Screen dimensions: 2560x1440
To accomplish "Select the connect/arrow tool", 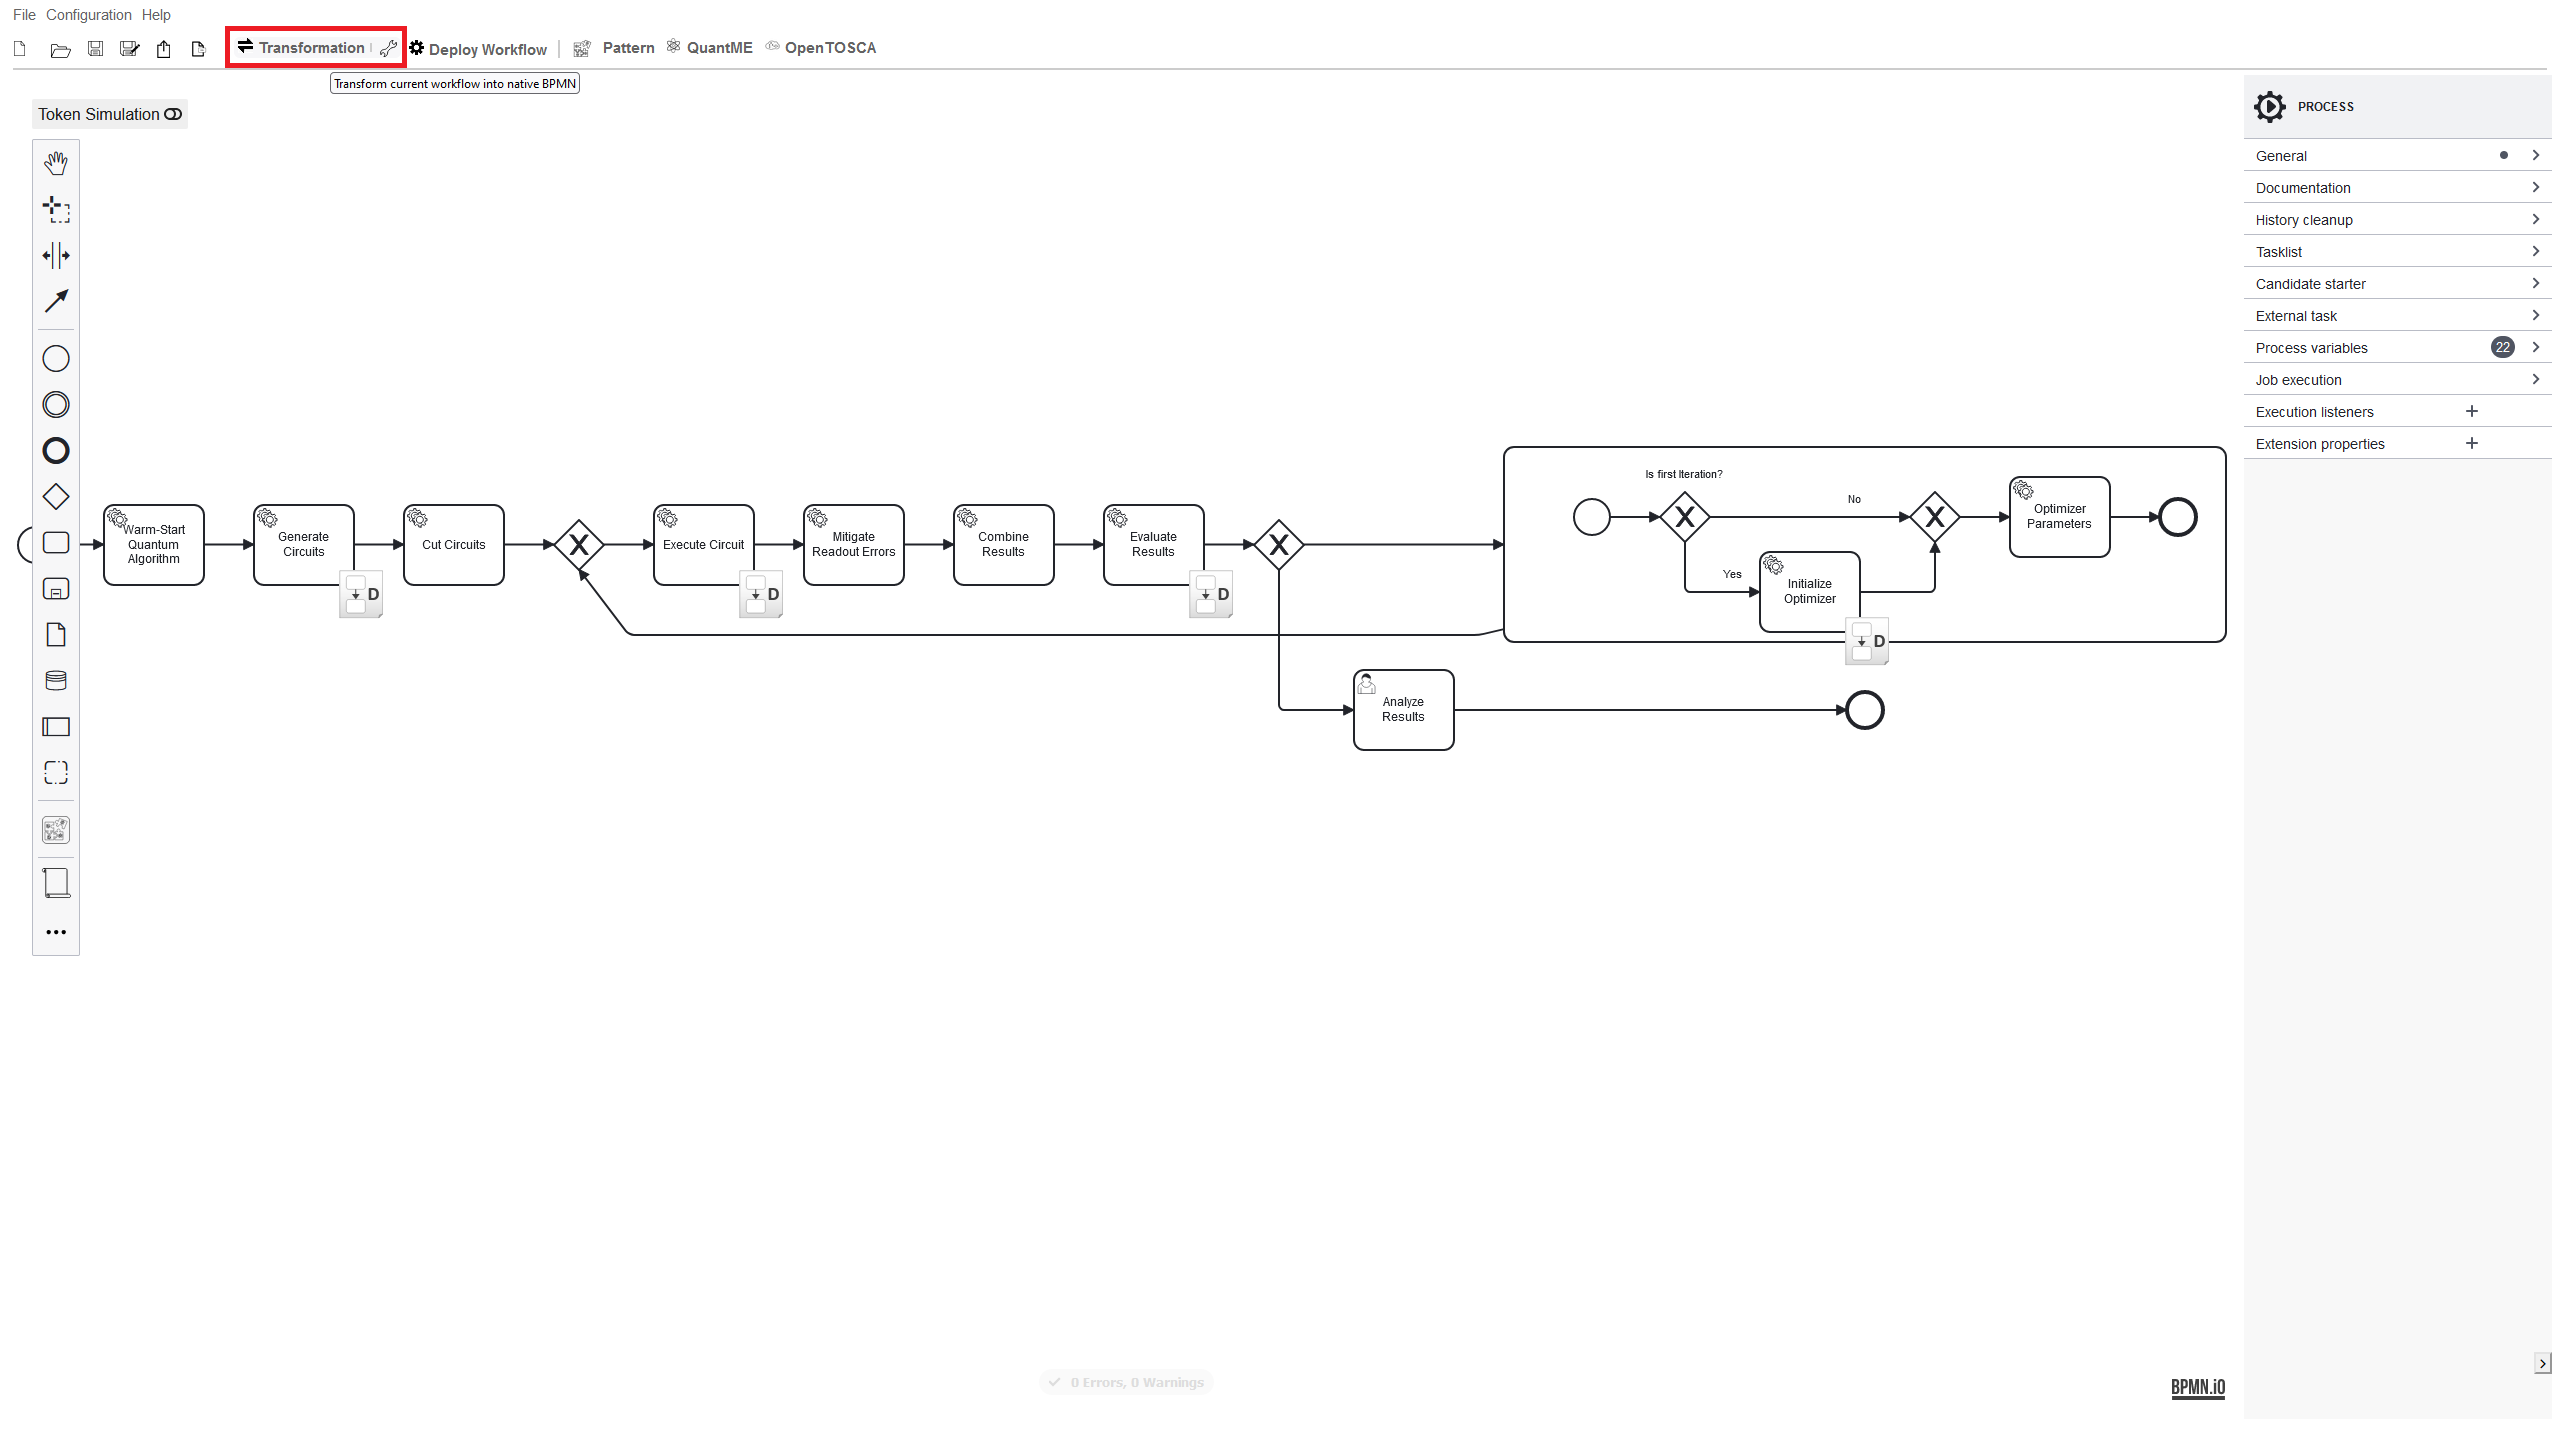I will (56, 299).
